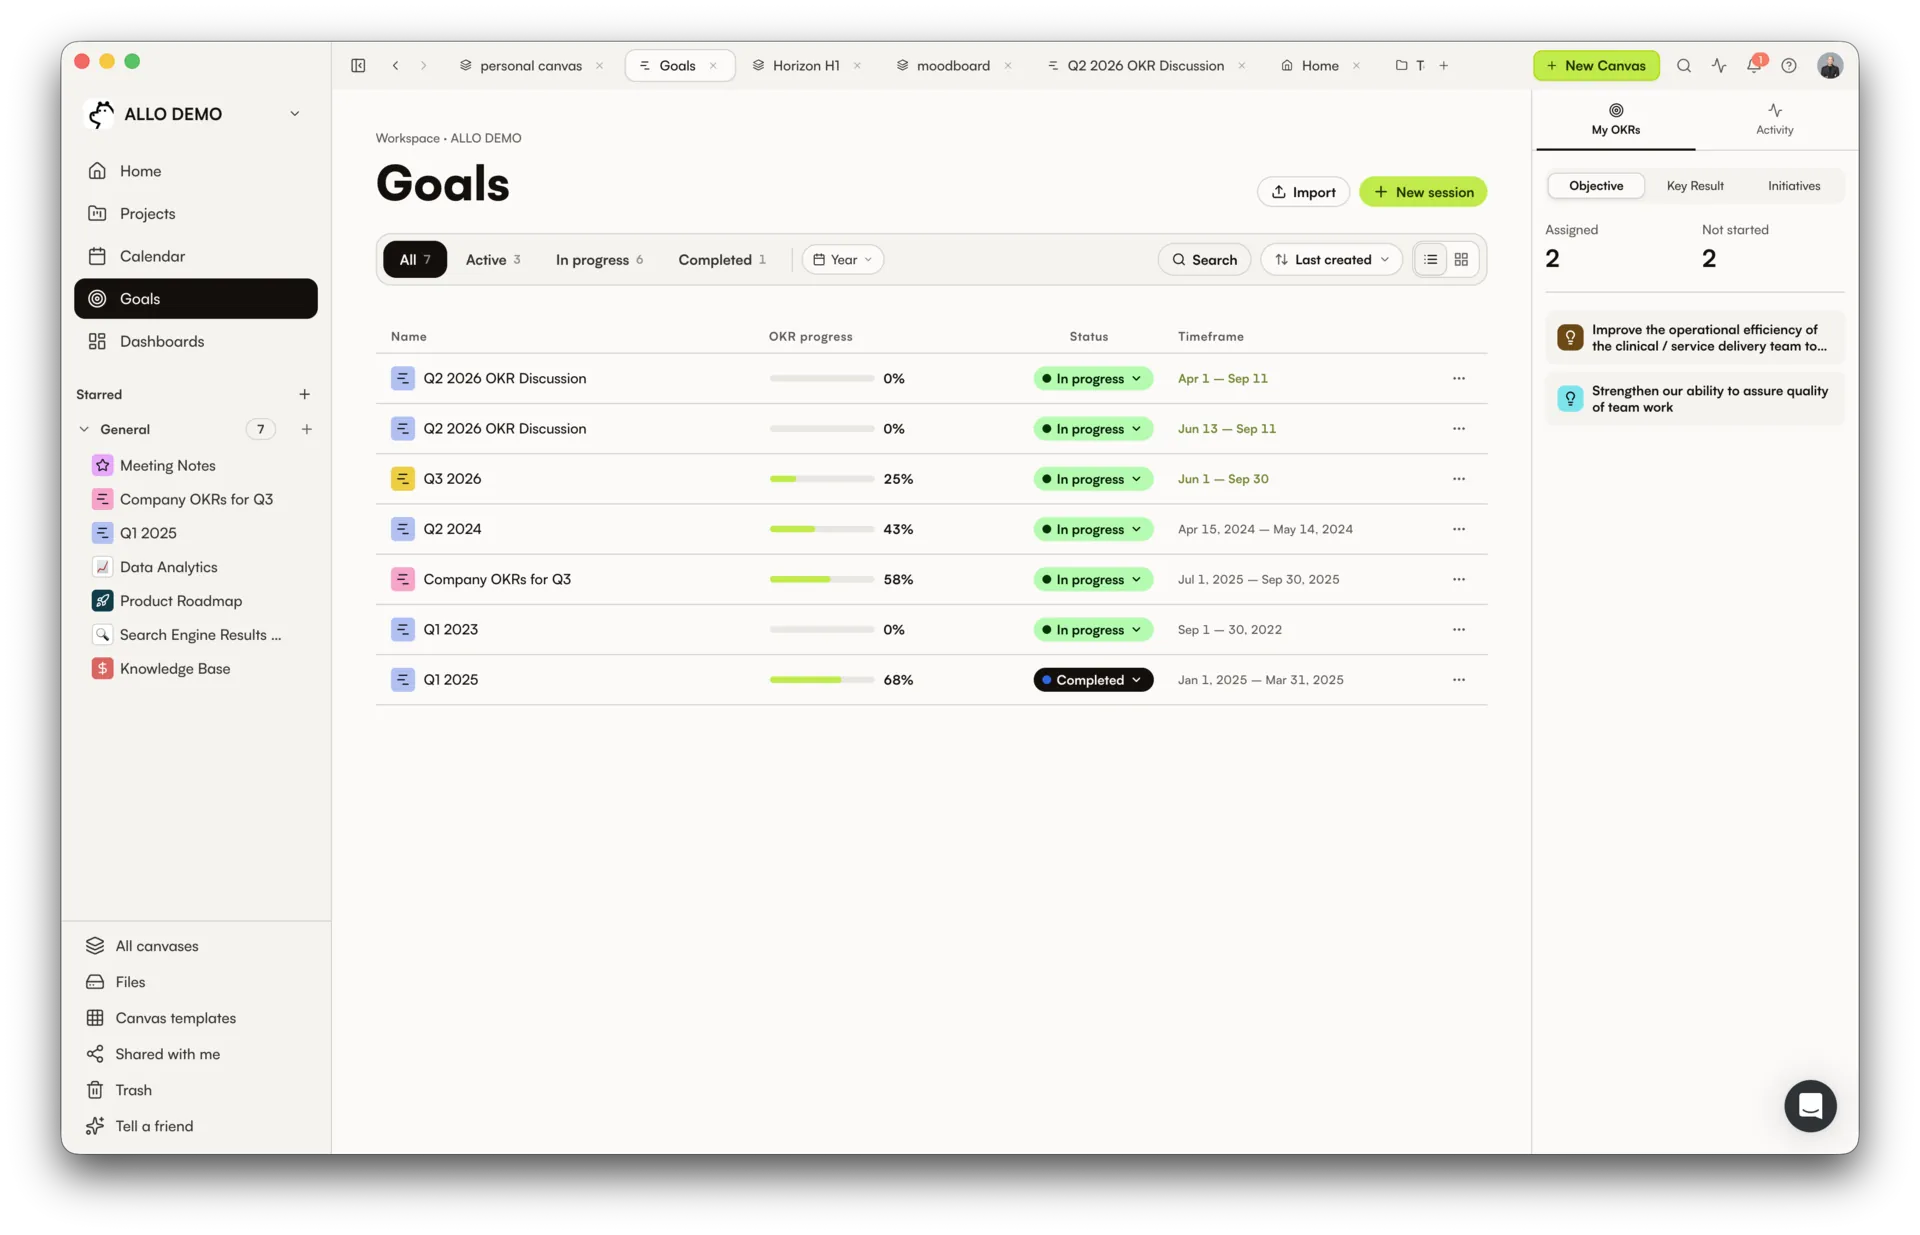Image resolution: width=1920 pixels, height=1235 pixels.
Task: Collapse the General section
Action: click(x=84, y=430)
